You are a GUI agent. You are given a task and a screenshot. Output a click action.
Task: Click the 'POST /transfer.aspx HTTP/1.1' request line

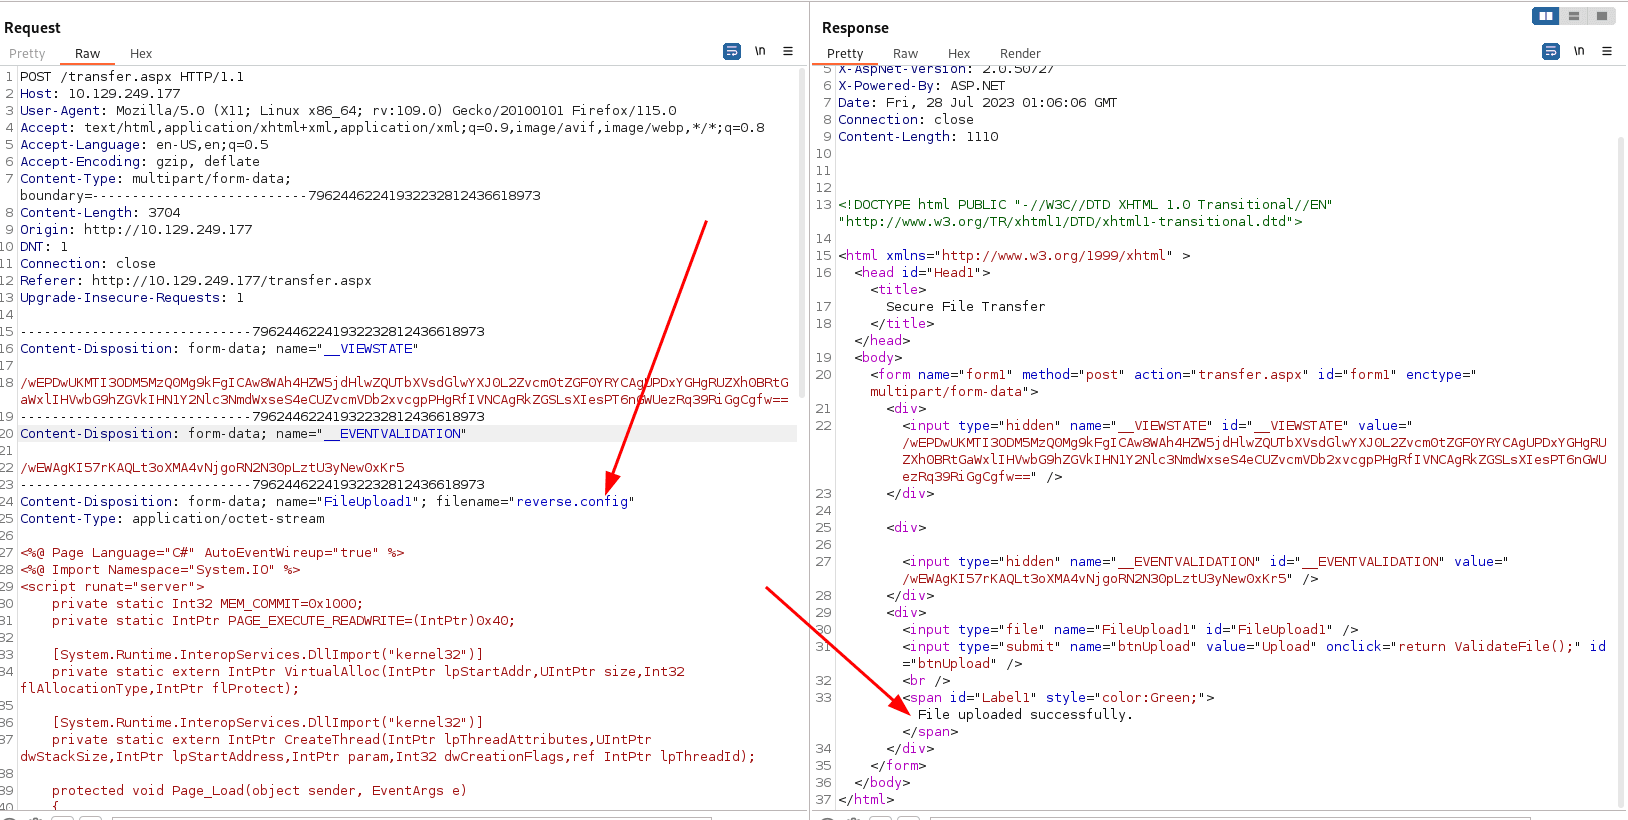[132, 77]
